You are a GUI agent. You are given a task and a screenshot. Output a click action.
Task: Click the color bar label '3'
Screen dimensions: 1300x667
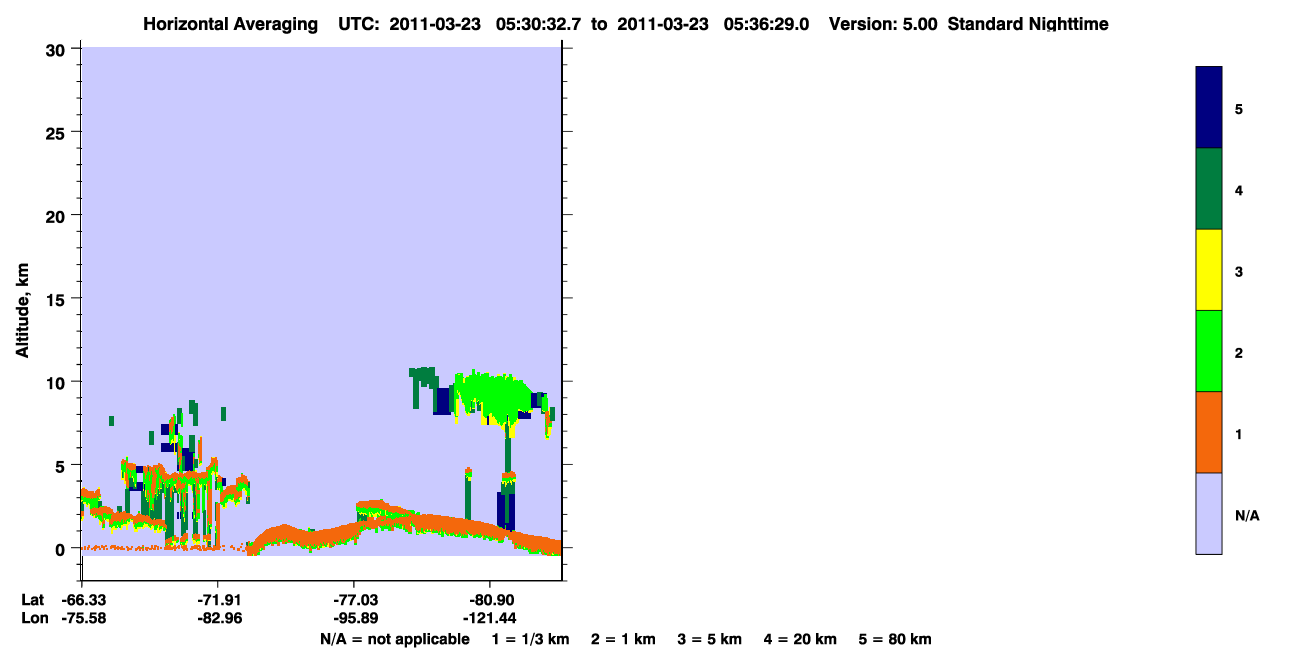1239,272
